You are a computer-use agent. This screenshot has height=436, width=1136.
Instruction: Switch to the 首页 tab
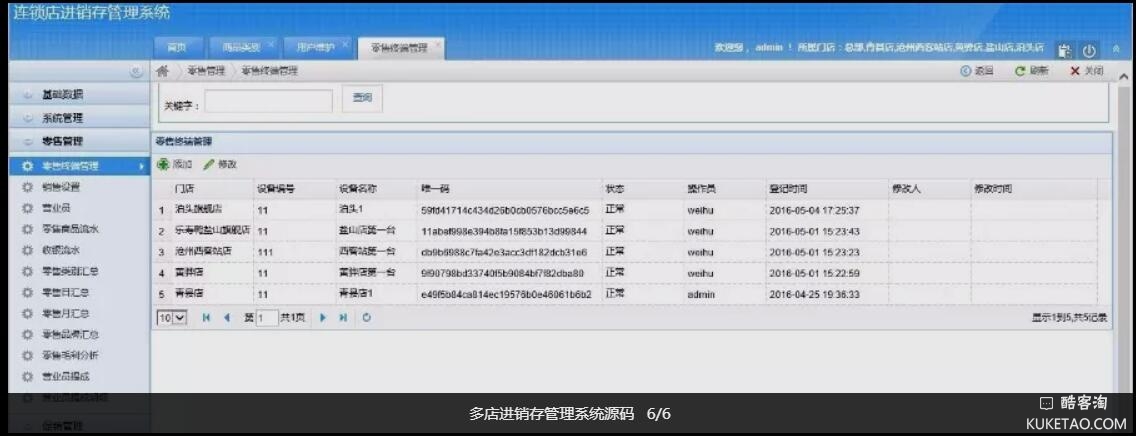click(178, 48)
